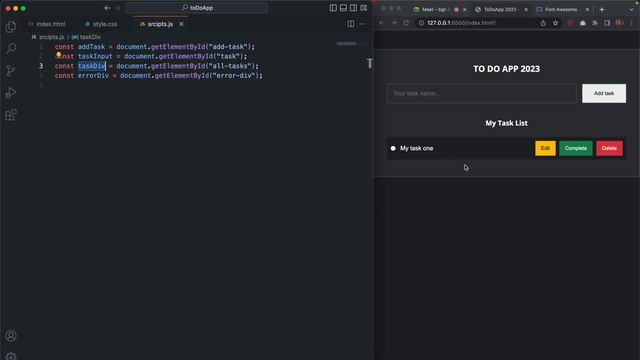Image resolution: width=640 pixels, height=360 pixels.
Task: Click the Add task button
Action: tap(604, 93)
